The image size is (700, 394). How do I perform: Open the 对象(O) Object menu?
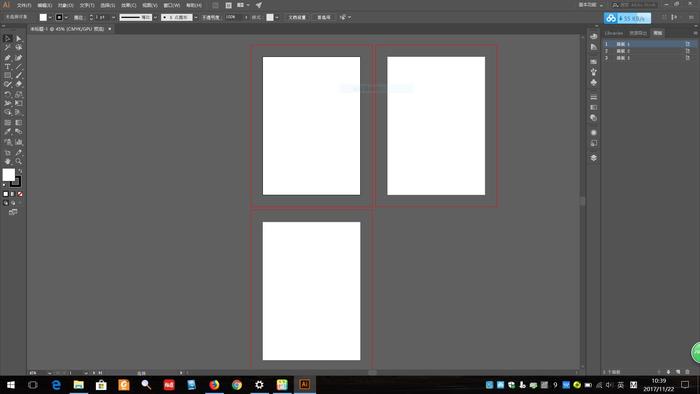65,5
